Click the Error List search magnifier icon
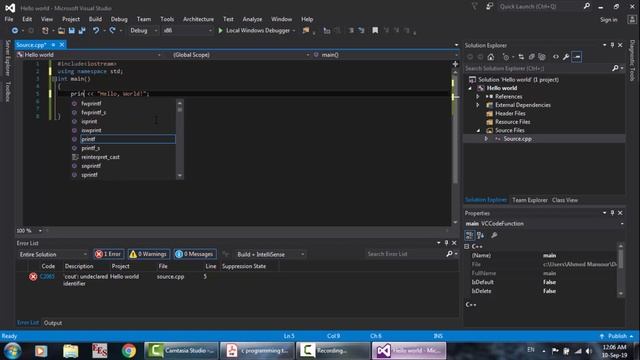Image resolution: width=640 pixels, height=360 pixels. (x=449, y=254)
